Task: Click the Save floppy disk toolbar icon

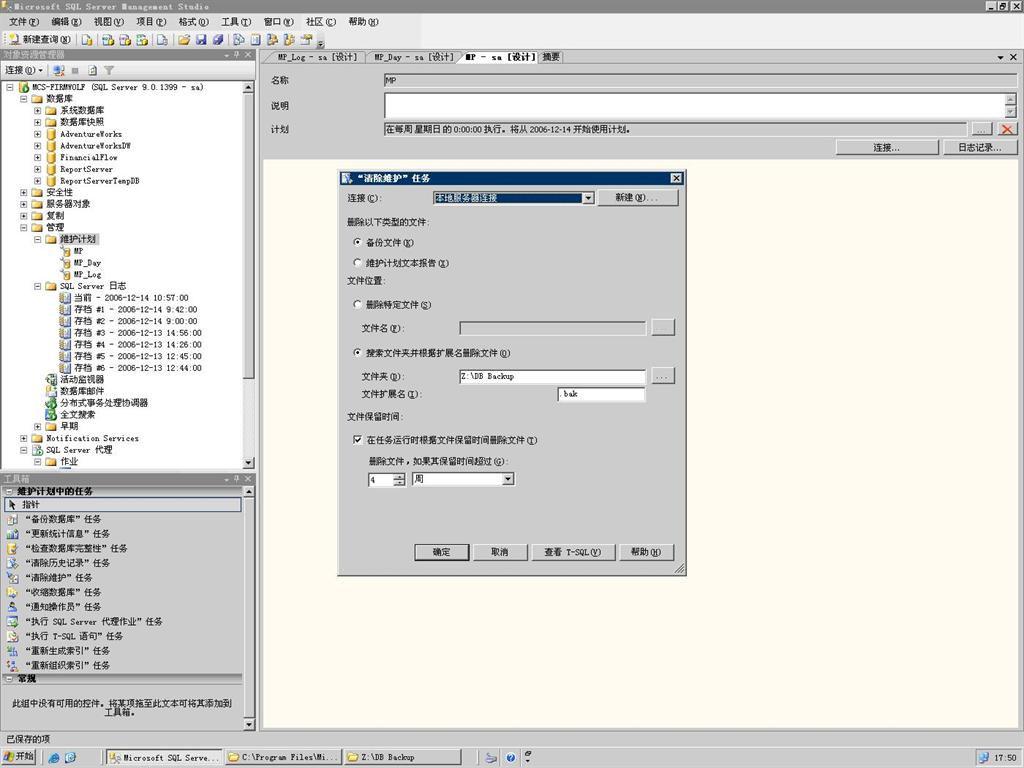Action: click(201, 40)
